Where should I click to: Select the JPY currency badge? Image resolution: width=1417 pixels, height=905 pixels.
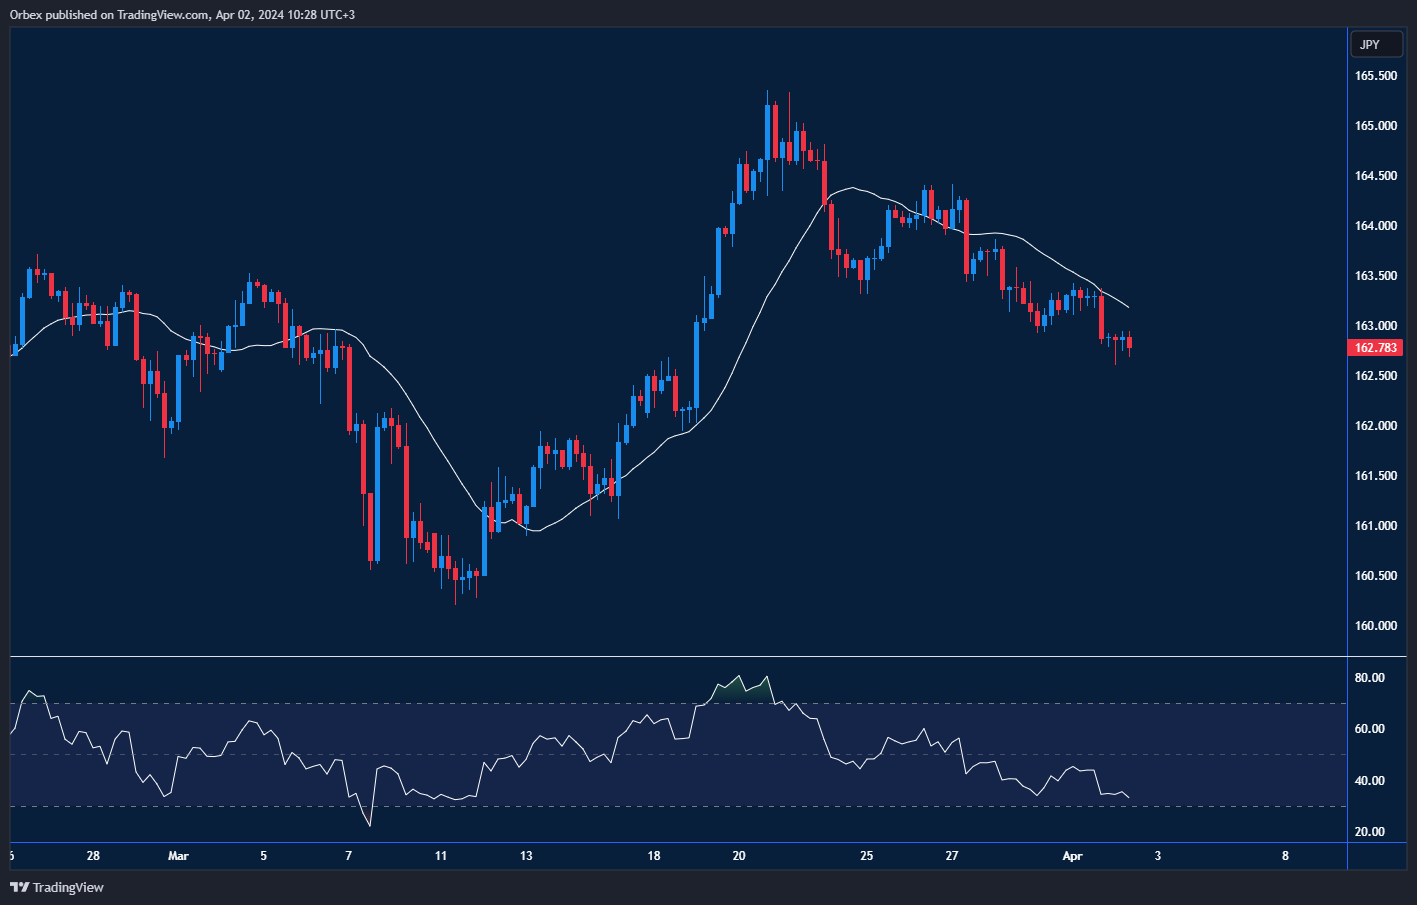pyautogui.click(x=1376, y=44)
